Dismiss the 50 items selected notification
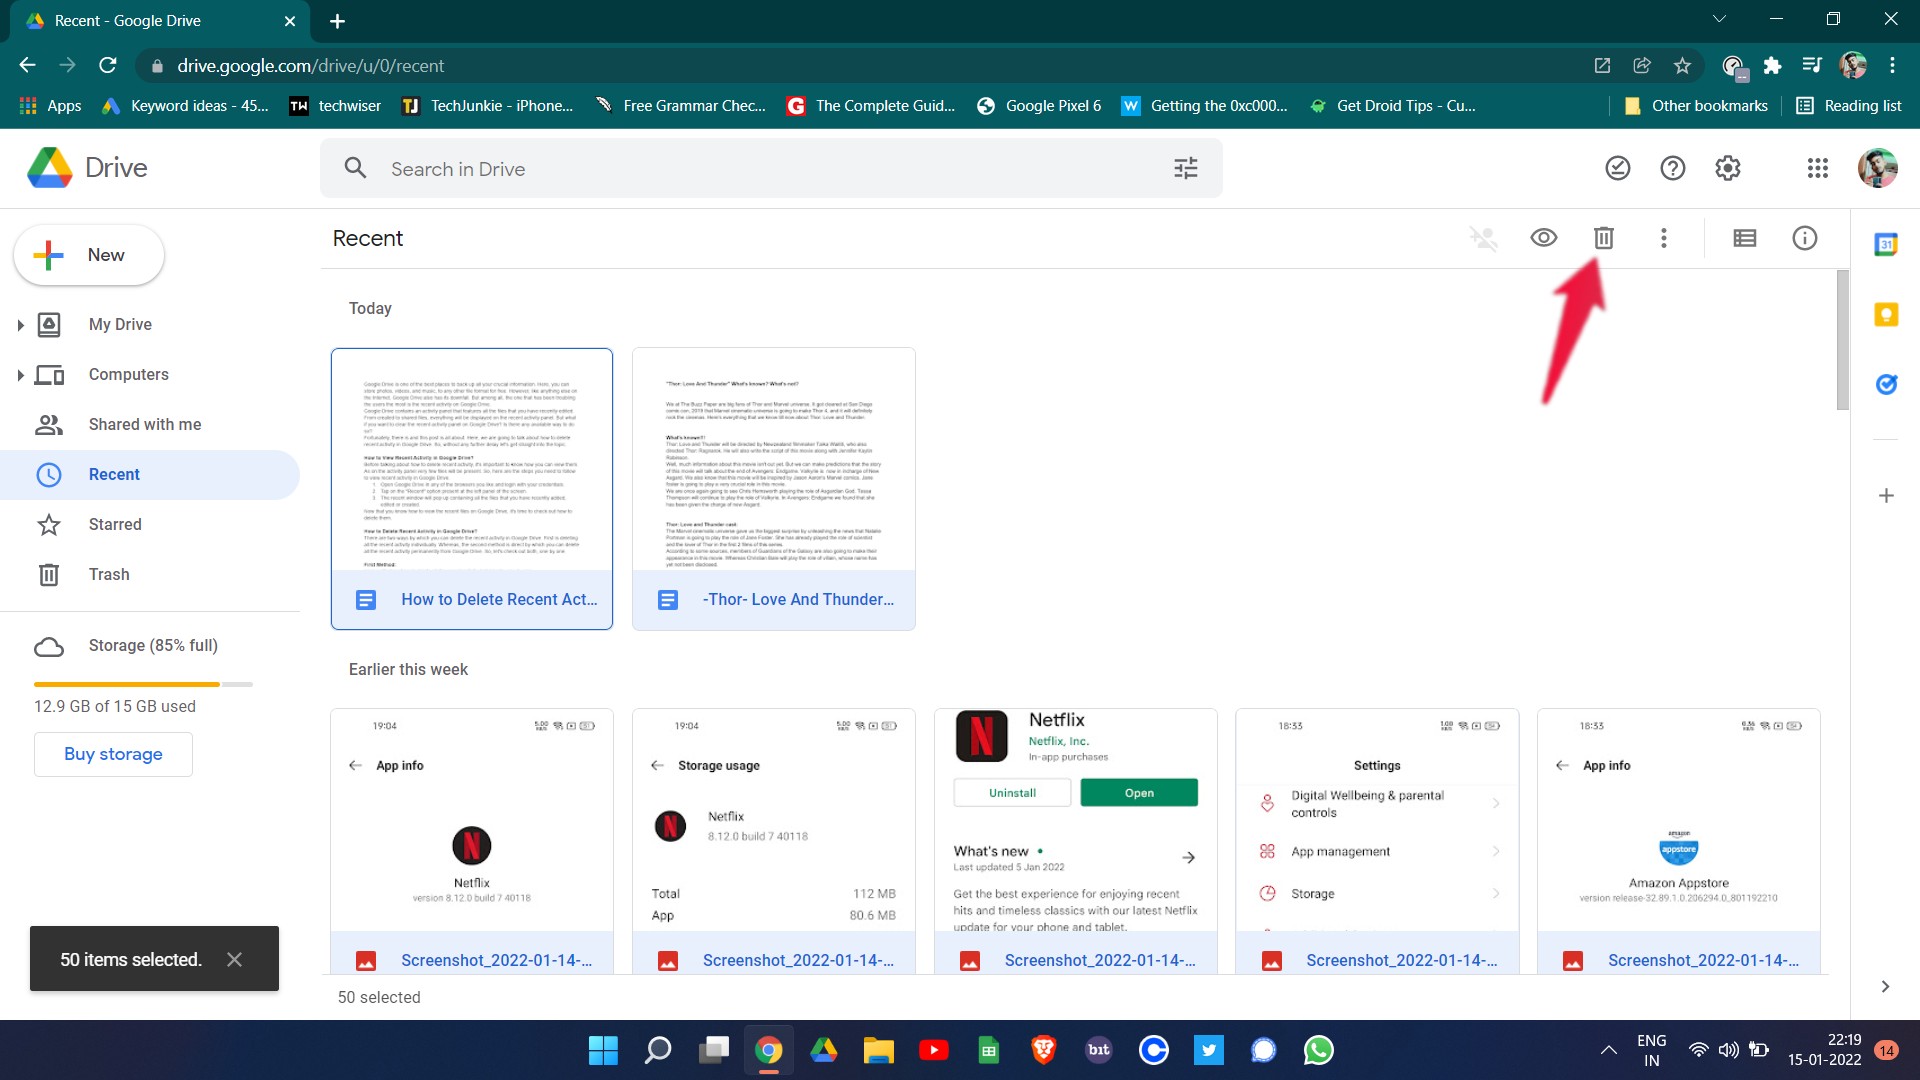This screenshot has height=1080, width=1920. 235,959
